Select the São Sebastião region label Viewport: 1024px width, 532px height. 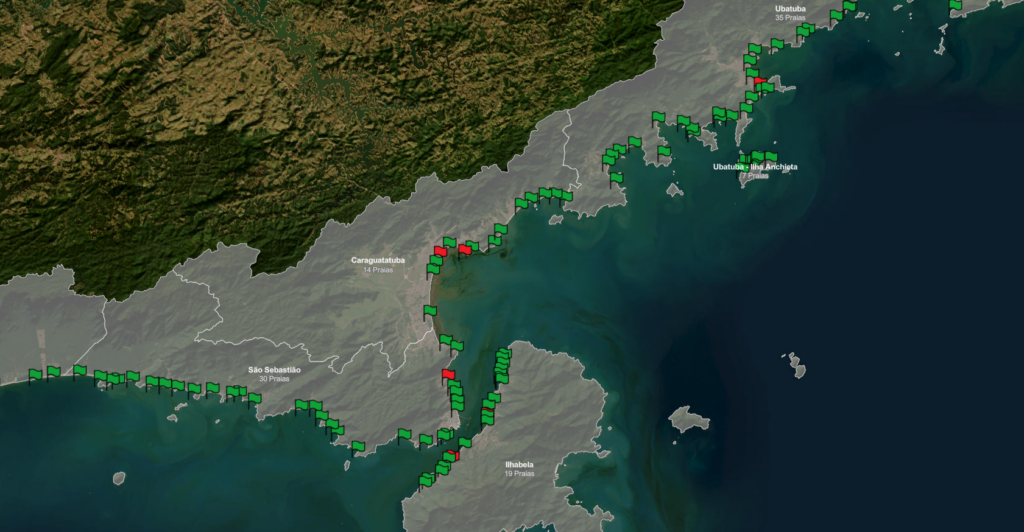pyautogui.click(x=274, y=369)
